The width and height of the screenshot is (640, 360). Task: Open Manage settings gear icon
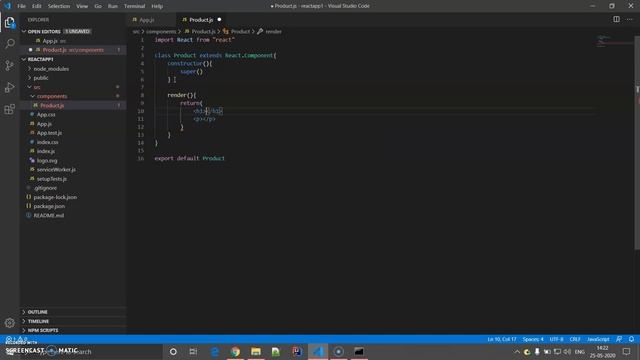[x=10, y=323]
